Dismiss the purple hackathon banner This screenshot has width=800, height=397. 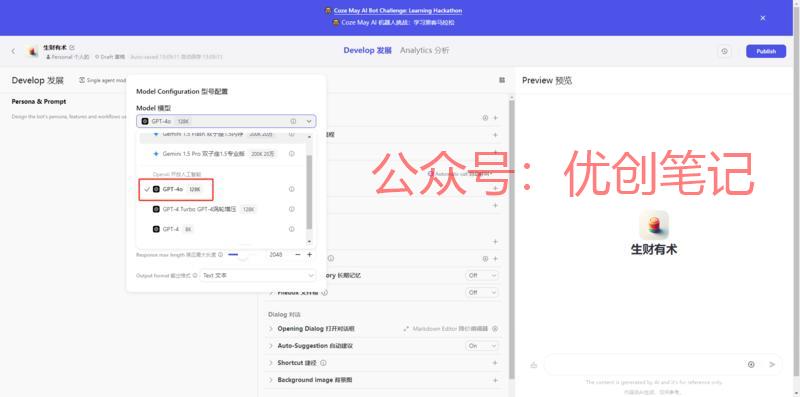coord(763,18)
